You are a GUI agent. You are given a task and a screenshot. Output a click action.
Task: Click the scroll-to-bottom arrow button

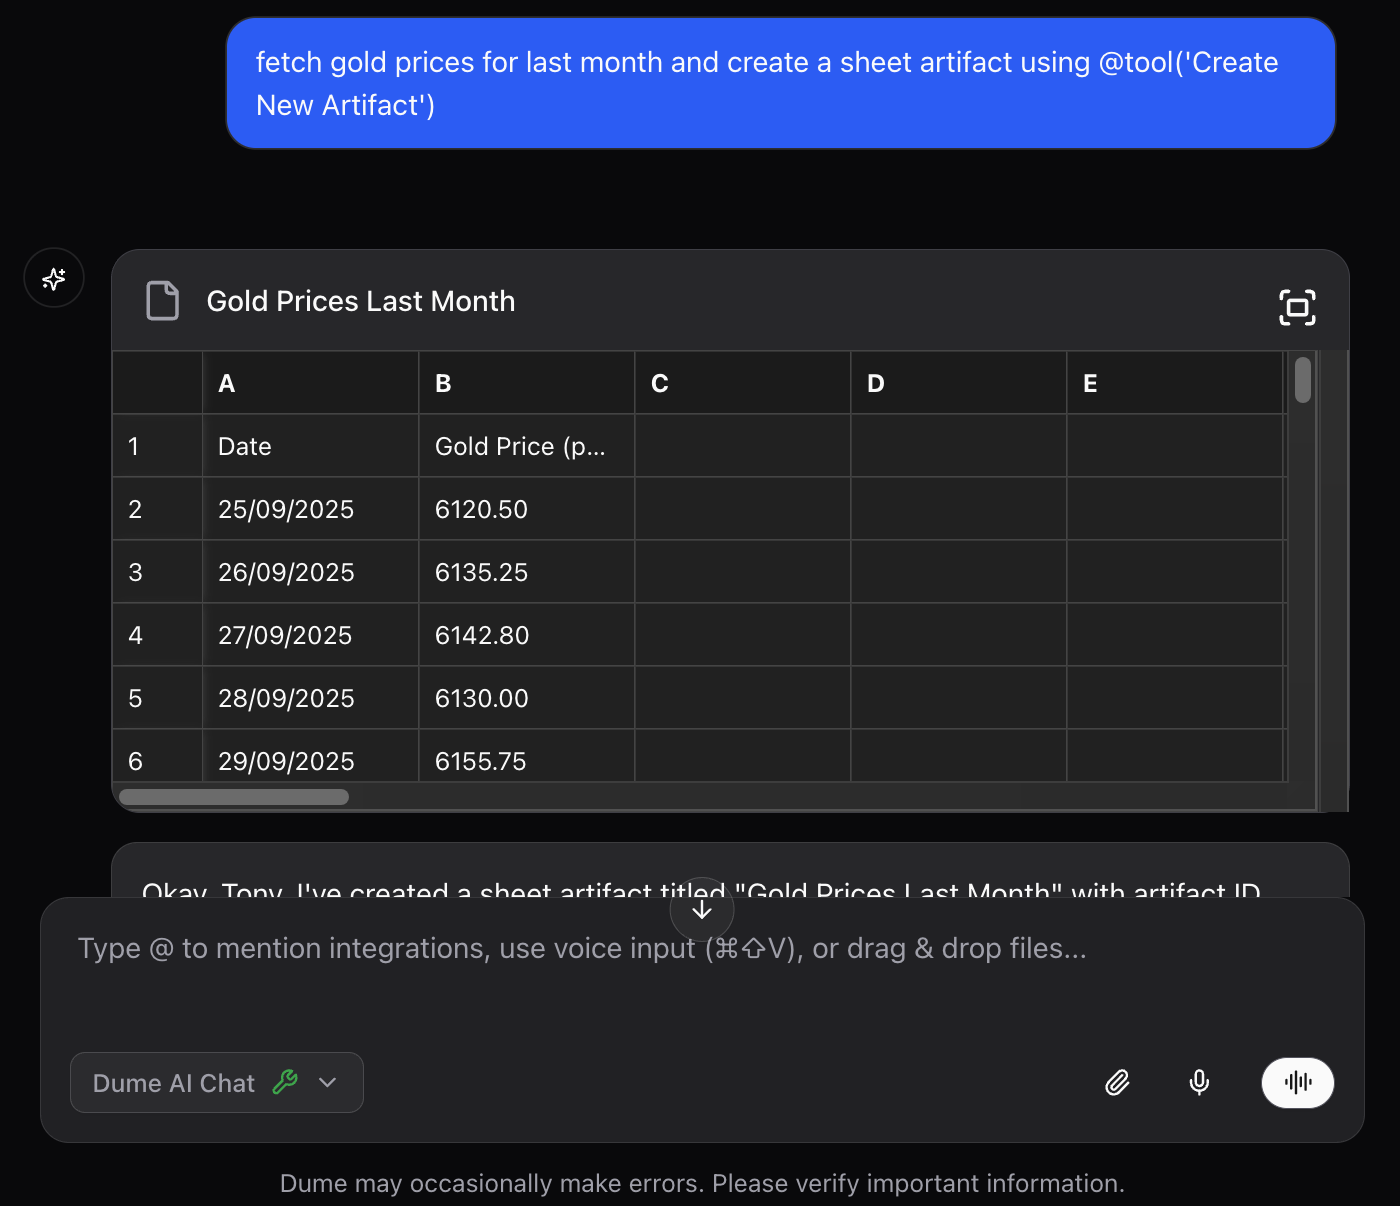(702, 909)
